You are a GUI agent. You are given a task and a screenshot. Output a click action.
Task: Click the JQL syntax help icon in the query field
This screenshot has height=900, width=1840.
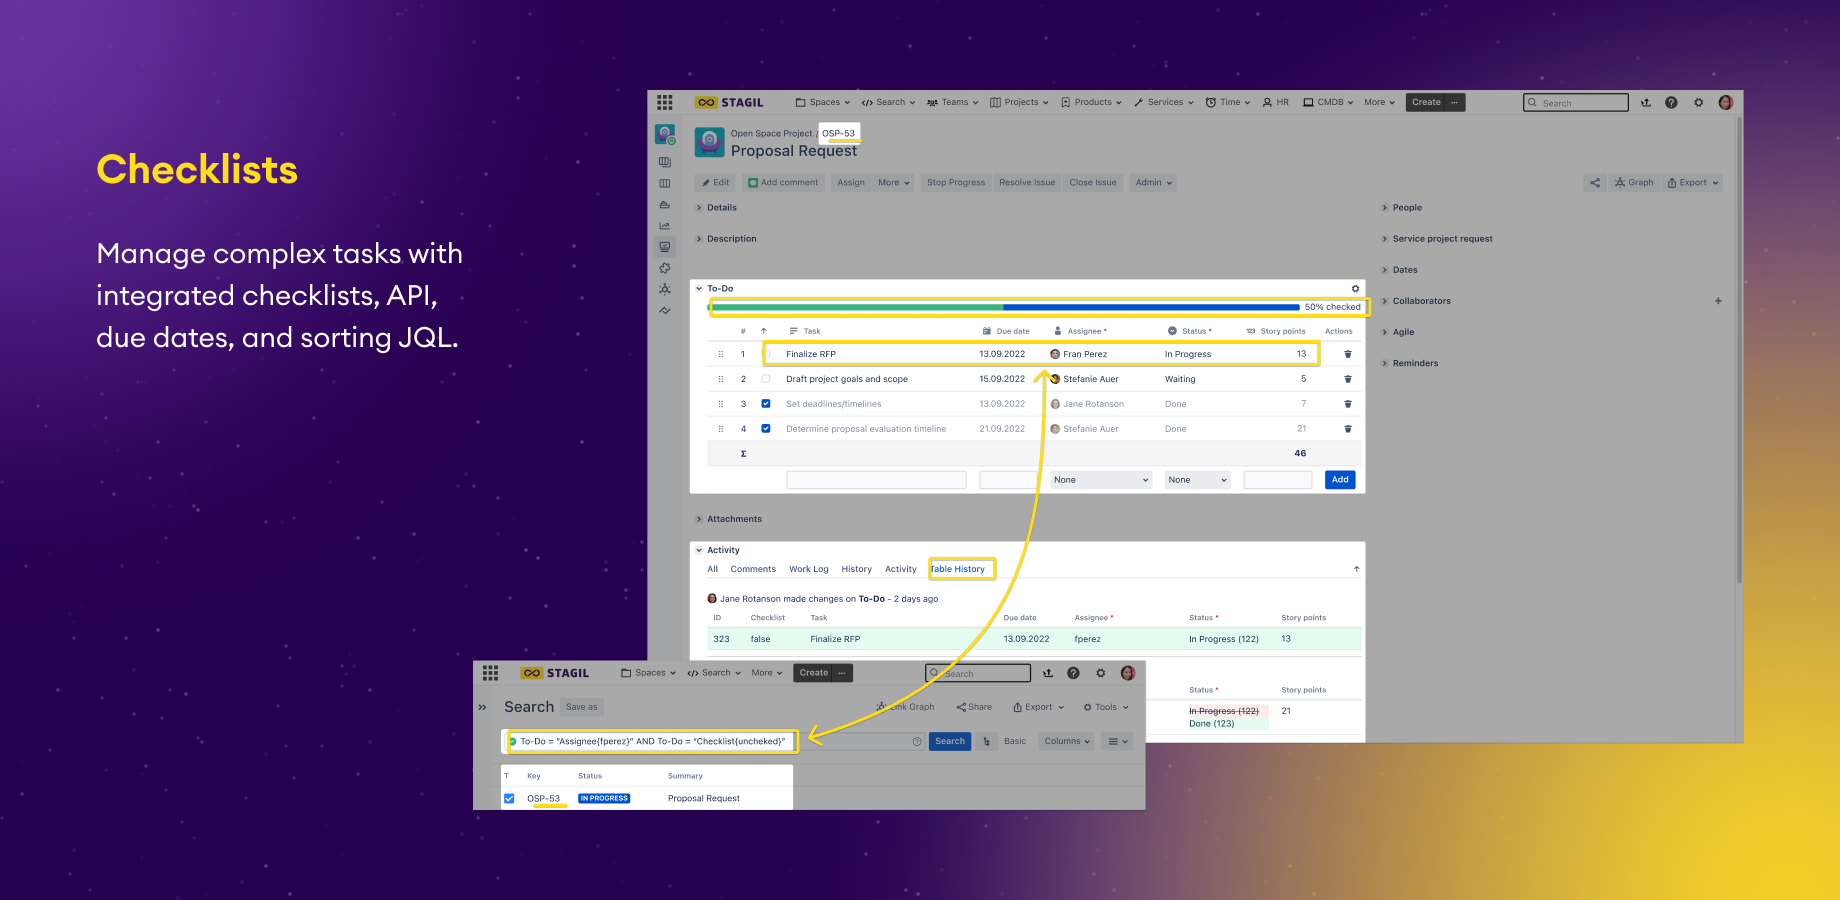tap(917, 742)
